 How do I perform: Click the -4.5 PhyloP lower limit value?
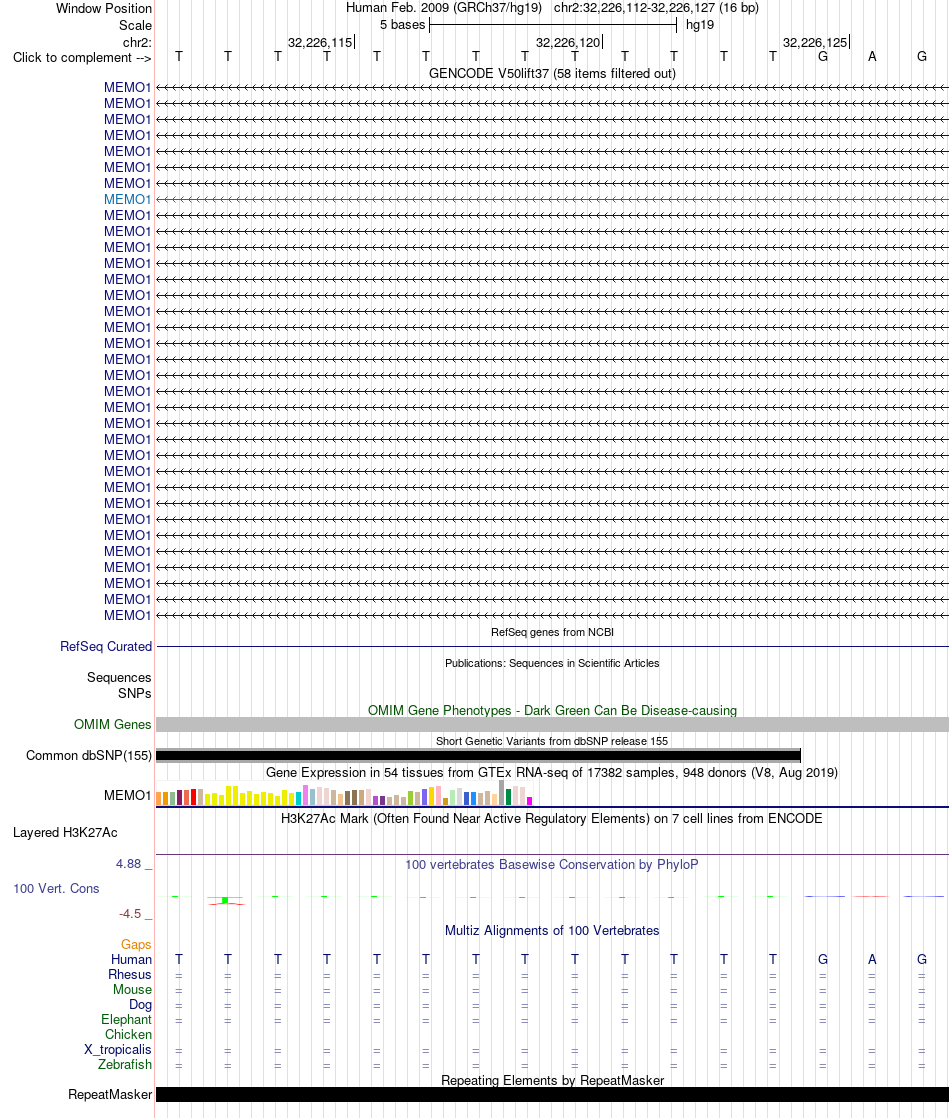[130, 914]
